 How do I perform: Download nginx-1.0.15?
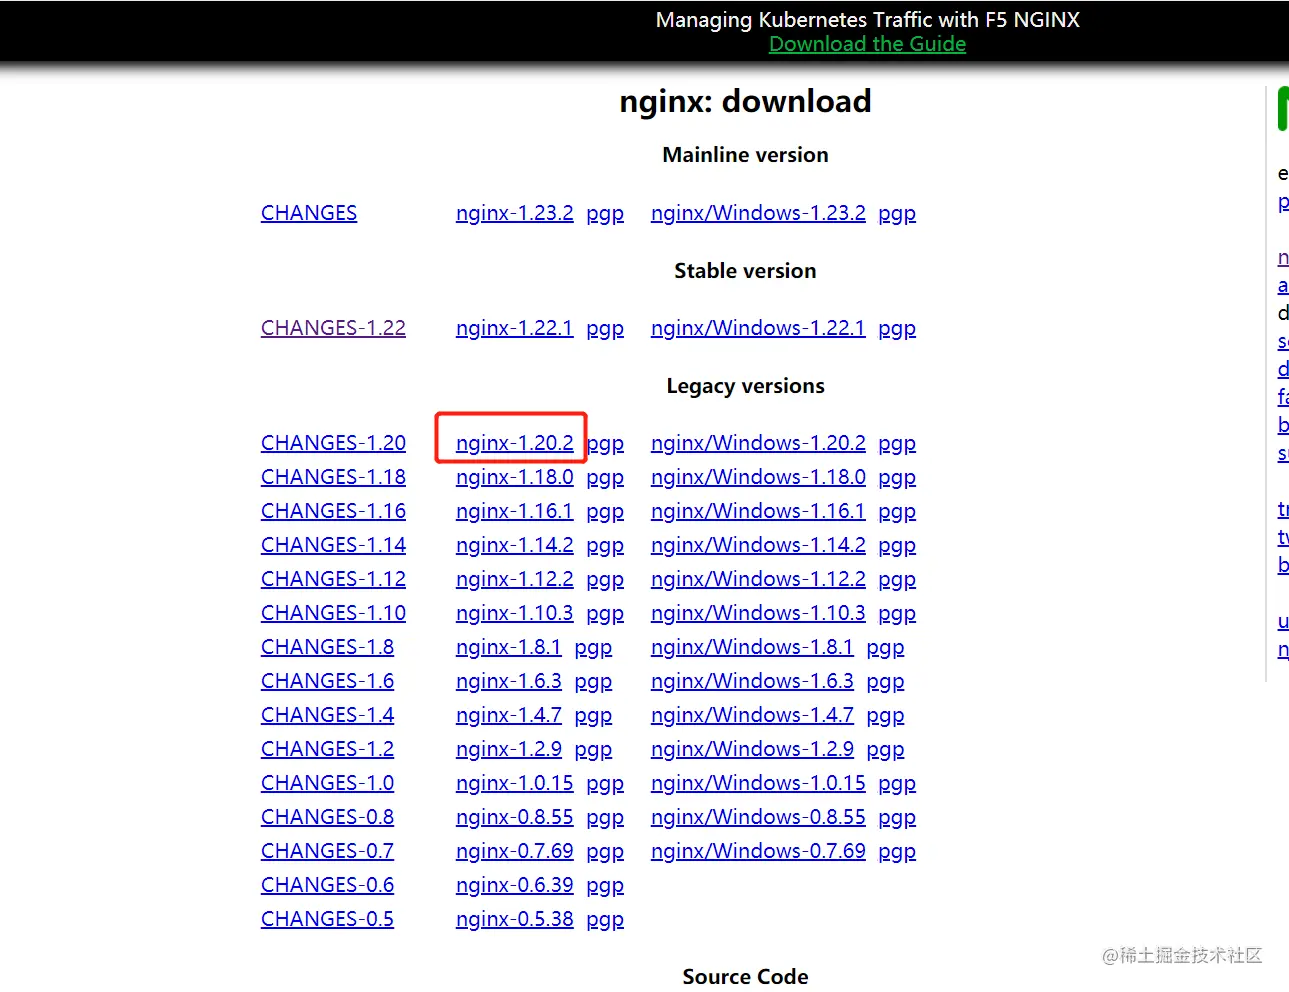515,783
